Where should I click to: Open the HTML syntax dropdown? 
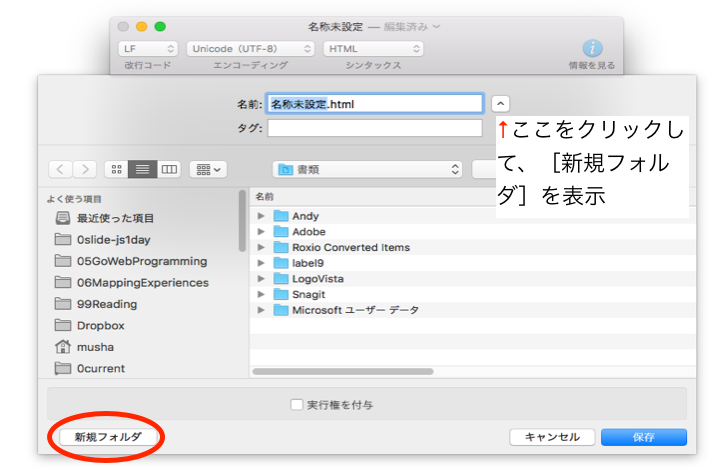(x=372, y=48)
